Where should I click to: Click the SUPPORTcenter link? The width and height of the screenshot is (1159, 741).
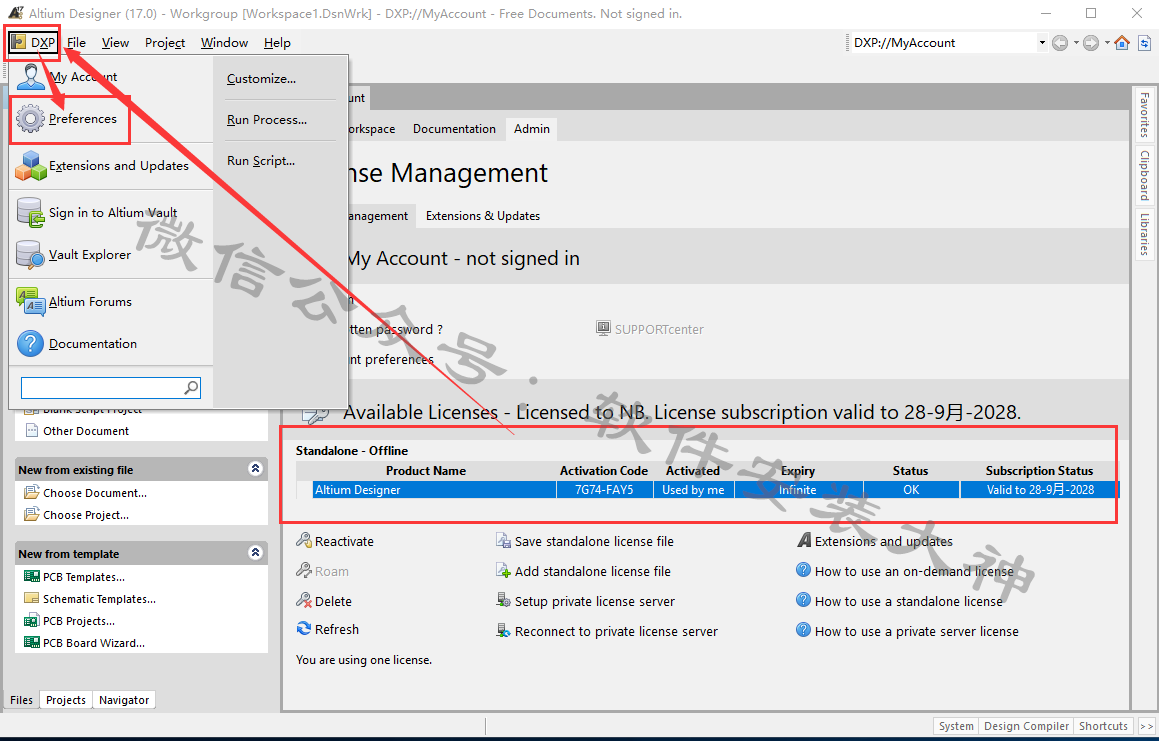659,330
